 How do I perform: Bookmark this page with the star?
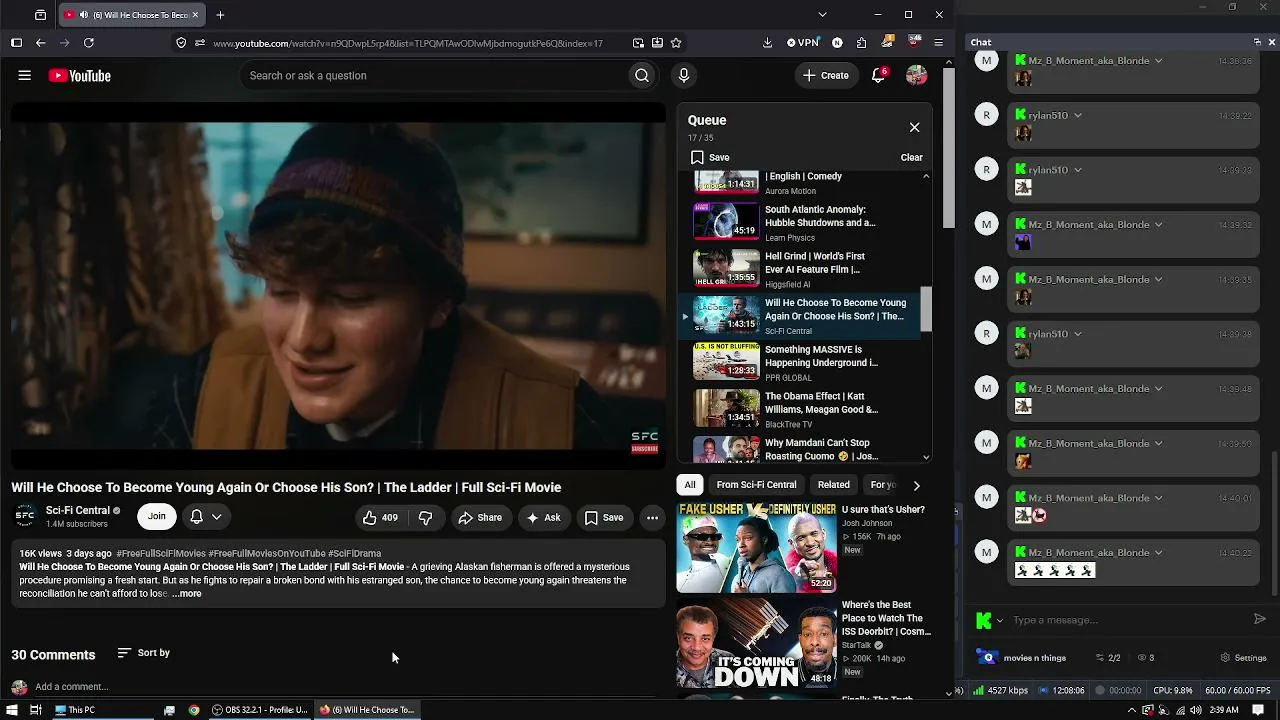pos(676,43)
